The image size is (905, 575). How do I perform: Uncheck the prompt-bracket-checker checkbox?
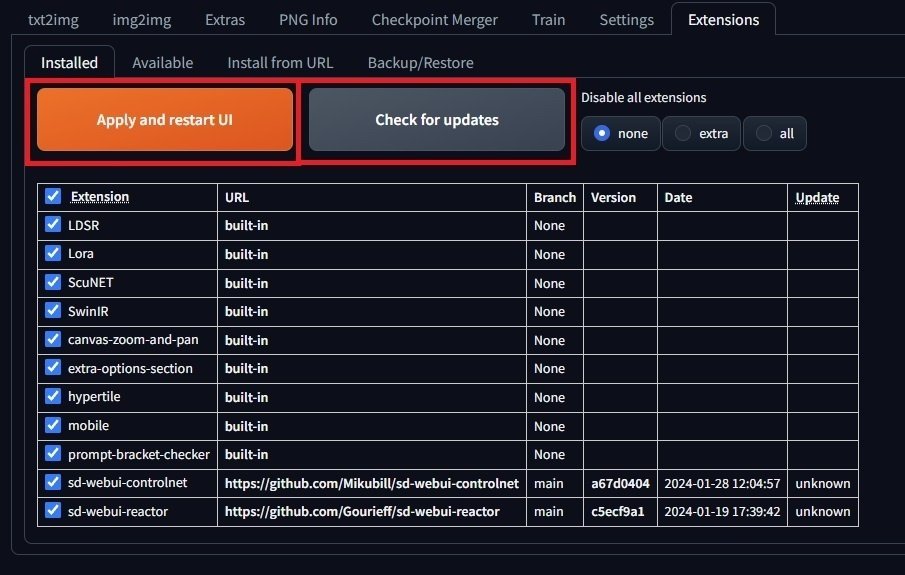53,453
